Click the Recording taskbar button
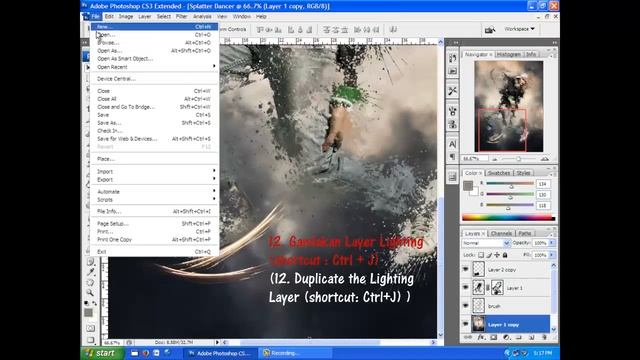Viewport: 640px width, 360px height. click(x=296, y=353)
